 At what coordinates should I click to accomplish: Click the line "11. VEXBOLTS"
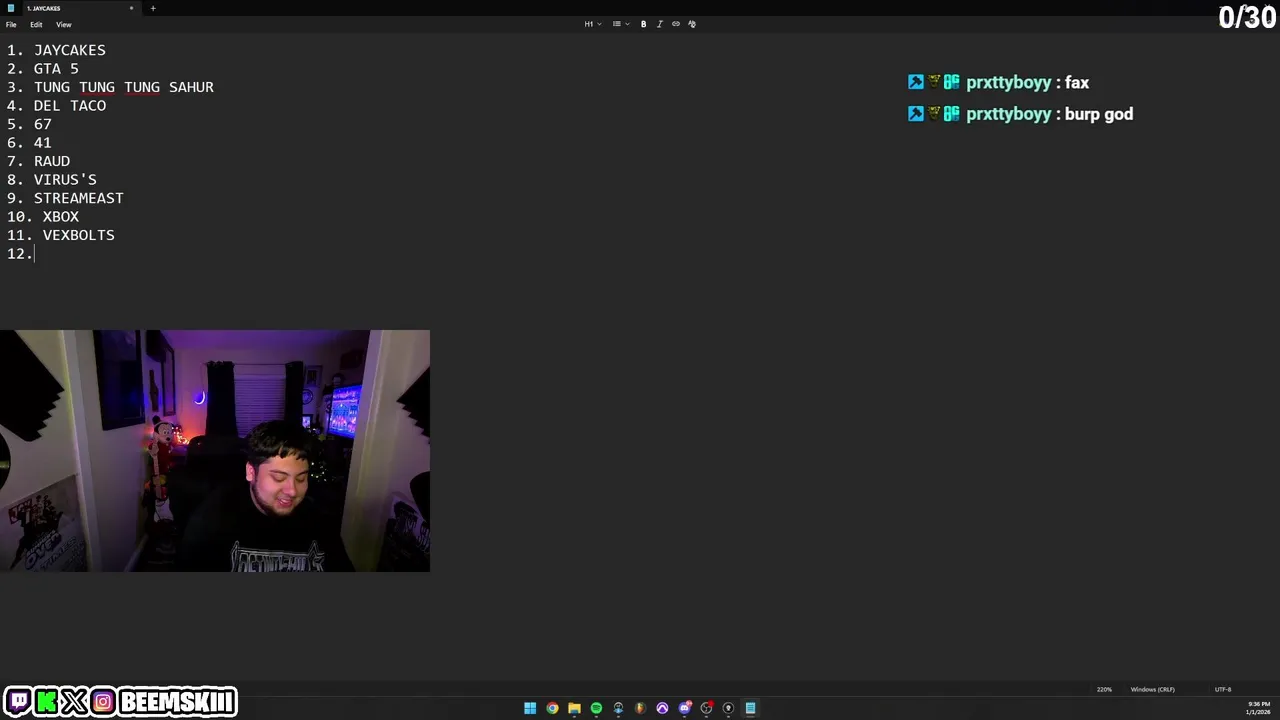61,235
